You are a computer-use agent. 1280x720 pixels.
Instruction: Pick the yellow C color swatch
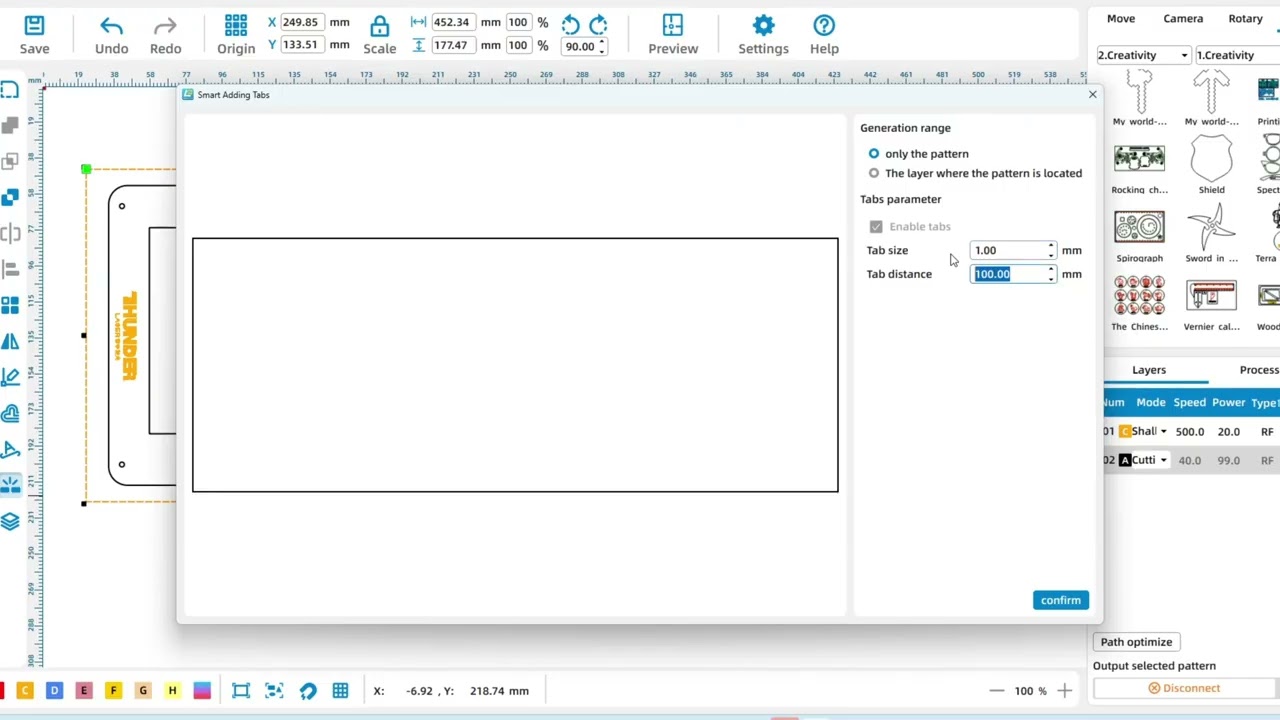25,690
